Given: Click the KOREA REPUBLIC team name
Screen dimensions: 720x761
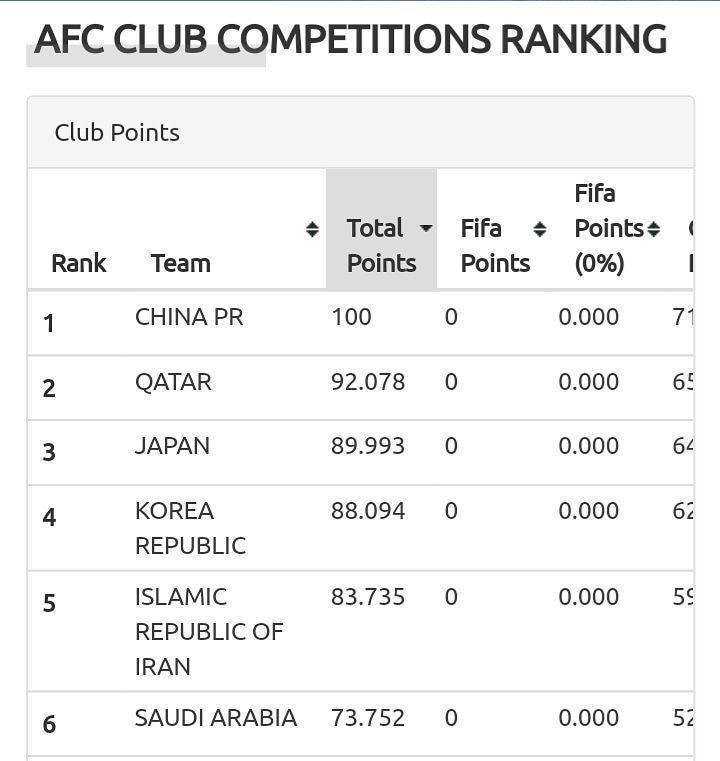Looking at the screenshot, I should click(x=190, y=528).
